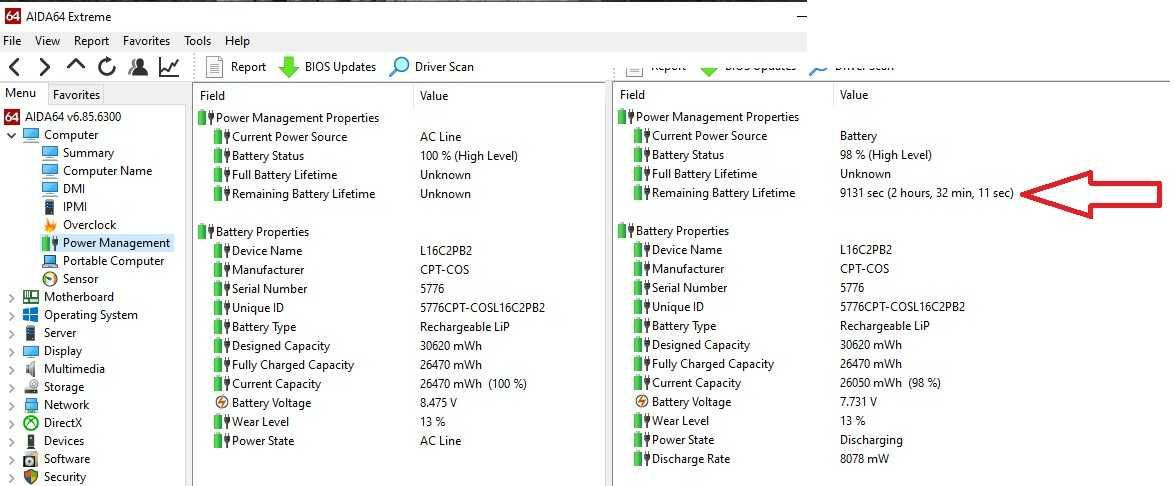Select "8.475 V" Battery Voltage value
Image resolution: width=1175 pixels, height=486 pixels.
tap(438, 403)
